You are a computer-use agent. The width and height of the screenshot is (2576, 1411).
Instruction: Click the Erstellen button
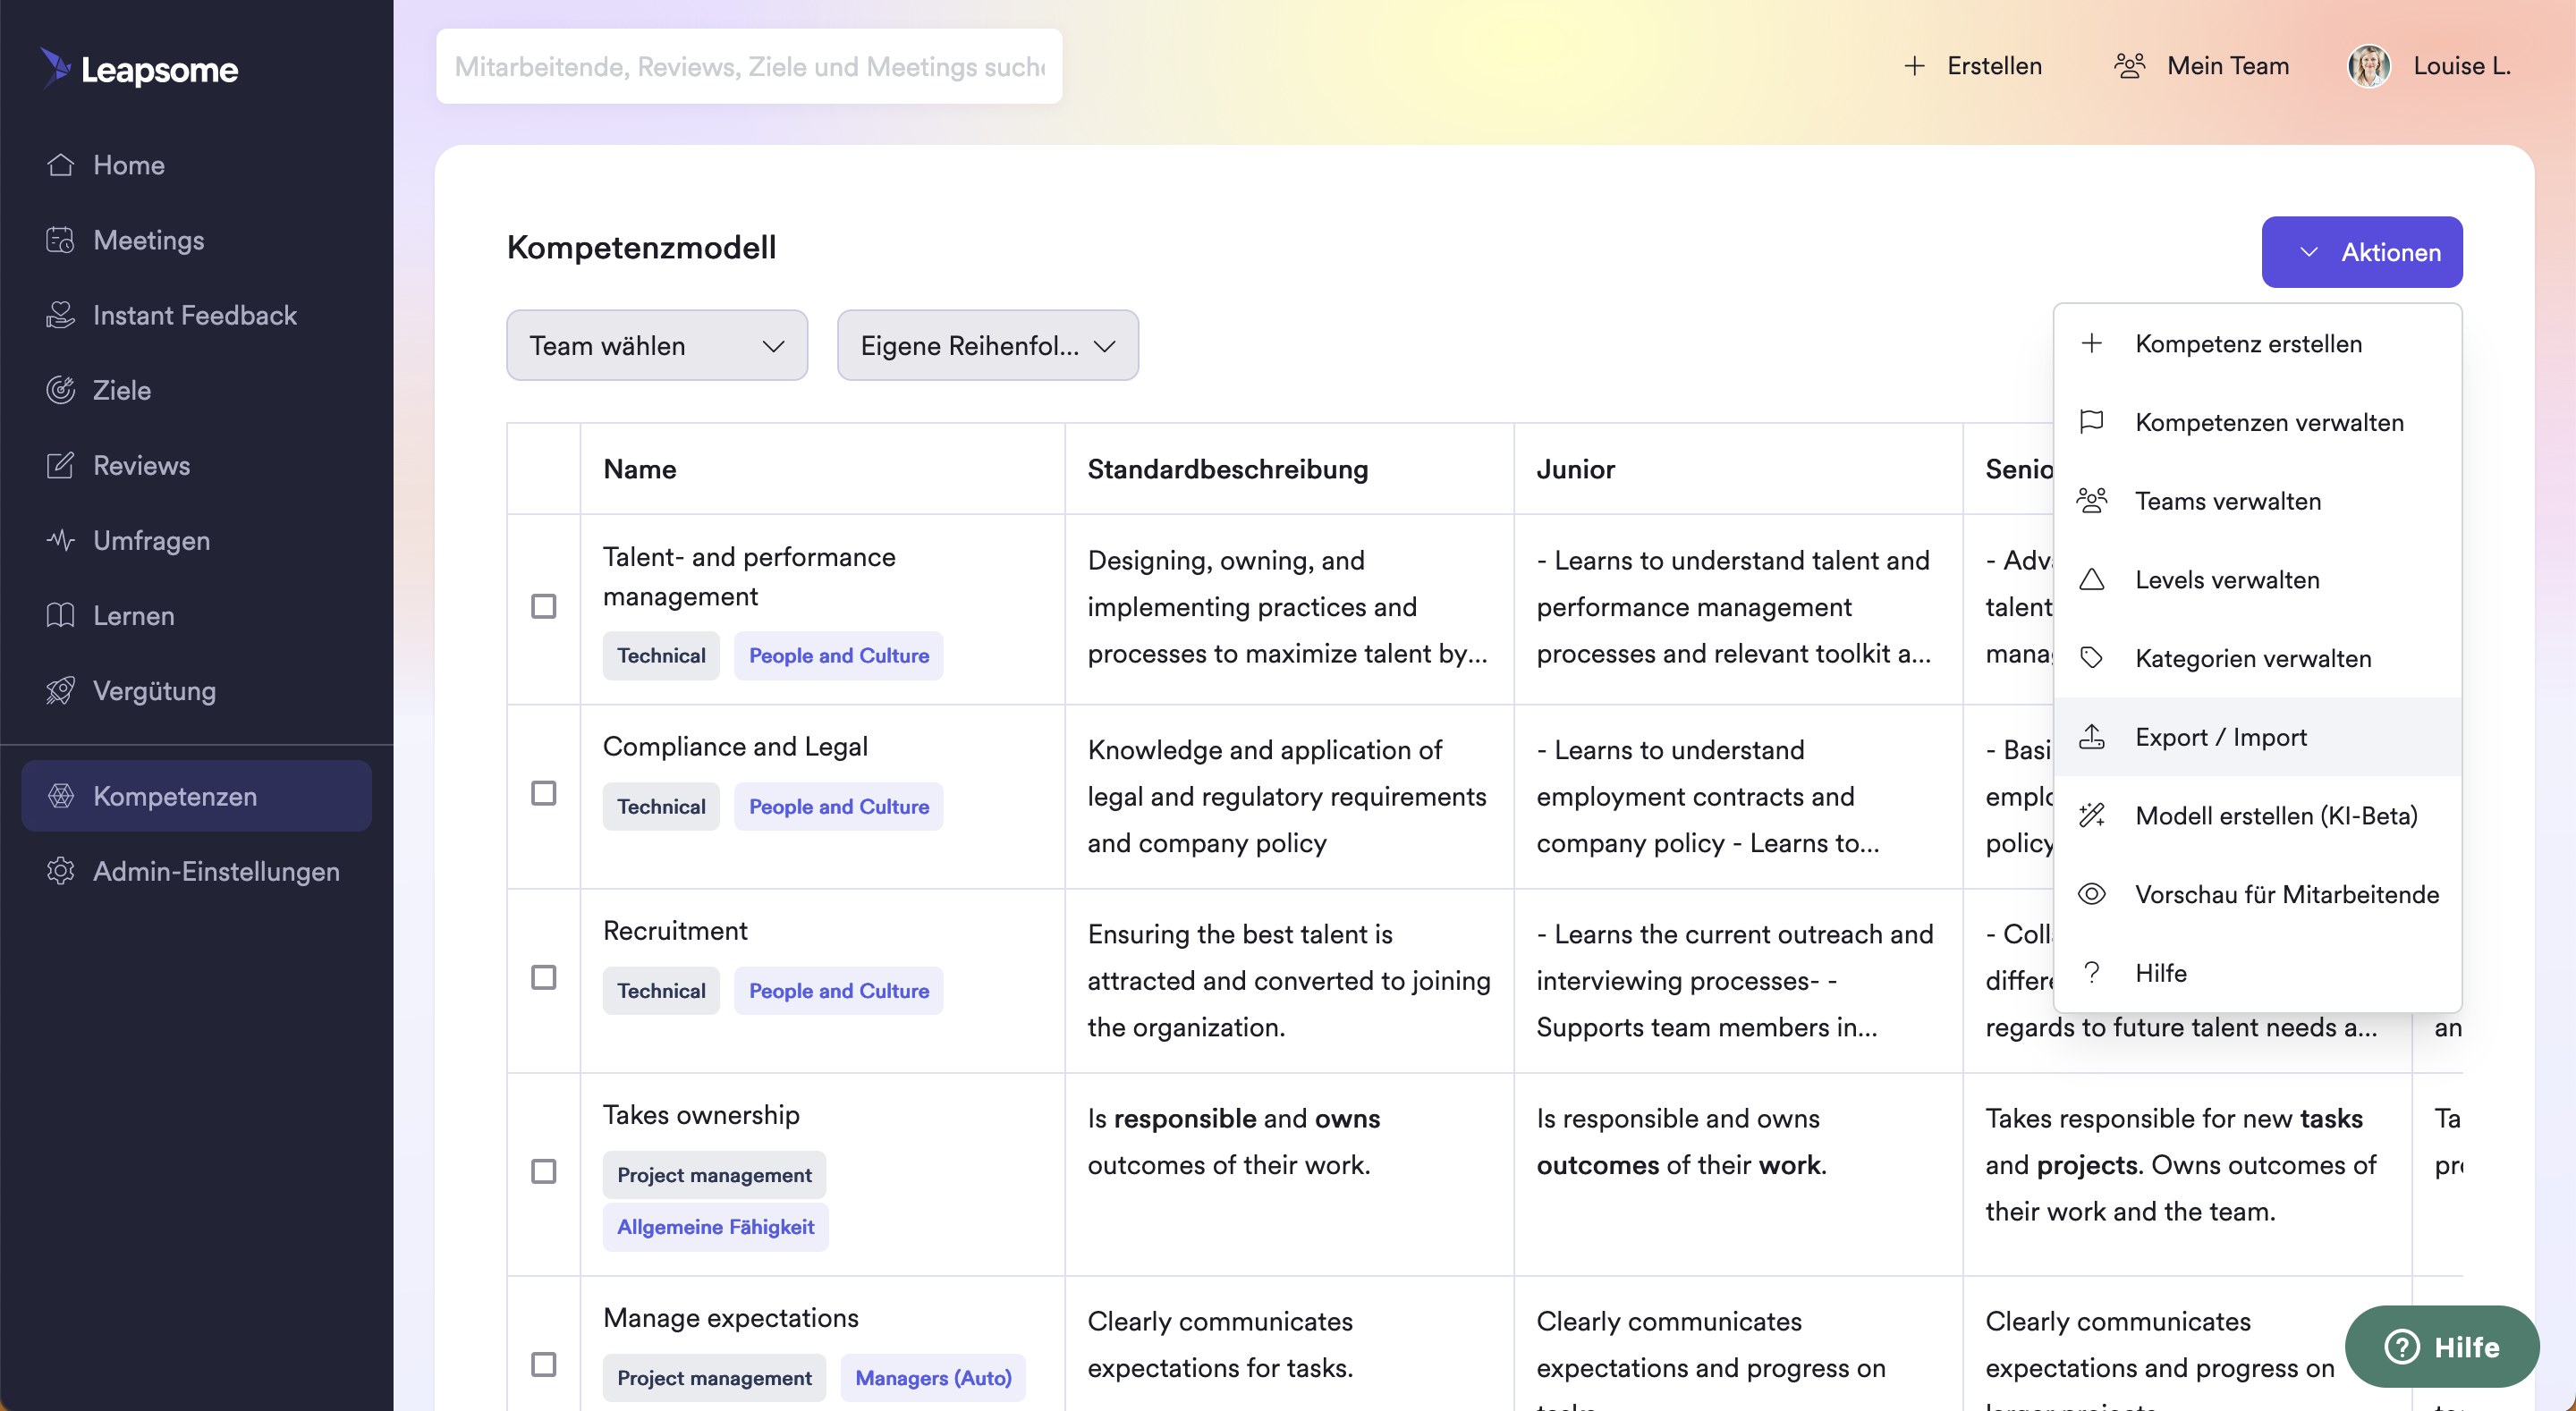pos(1972,66)
